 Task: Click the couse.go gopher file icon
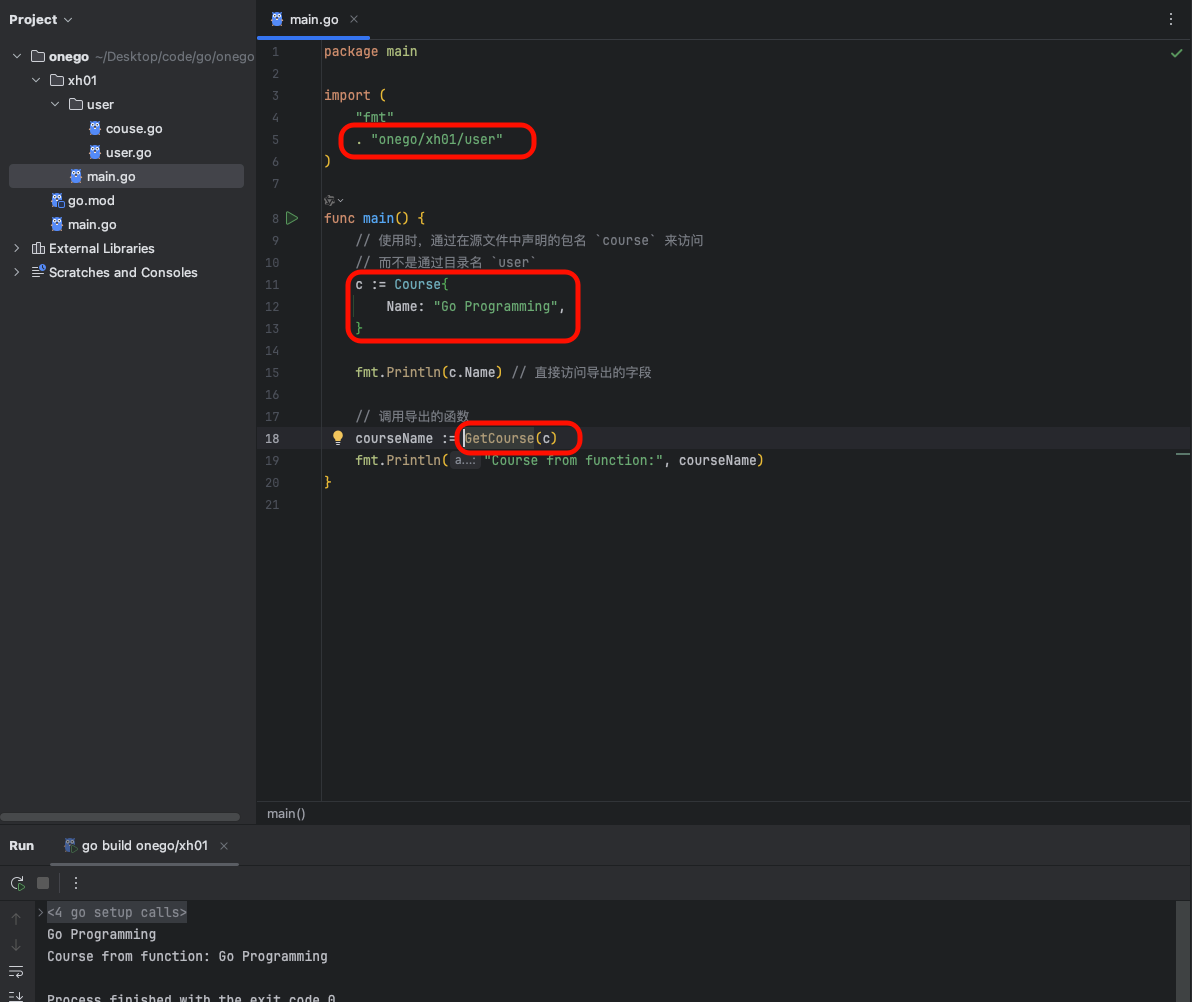pyautogui.click(x=95, y=128)
